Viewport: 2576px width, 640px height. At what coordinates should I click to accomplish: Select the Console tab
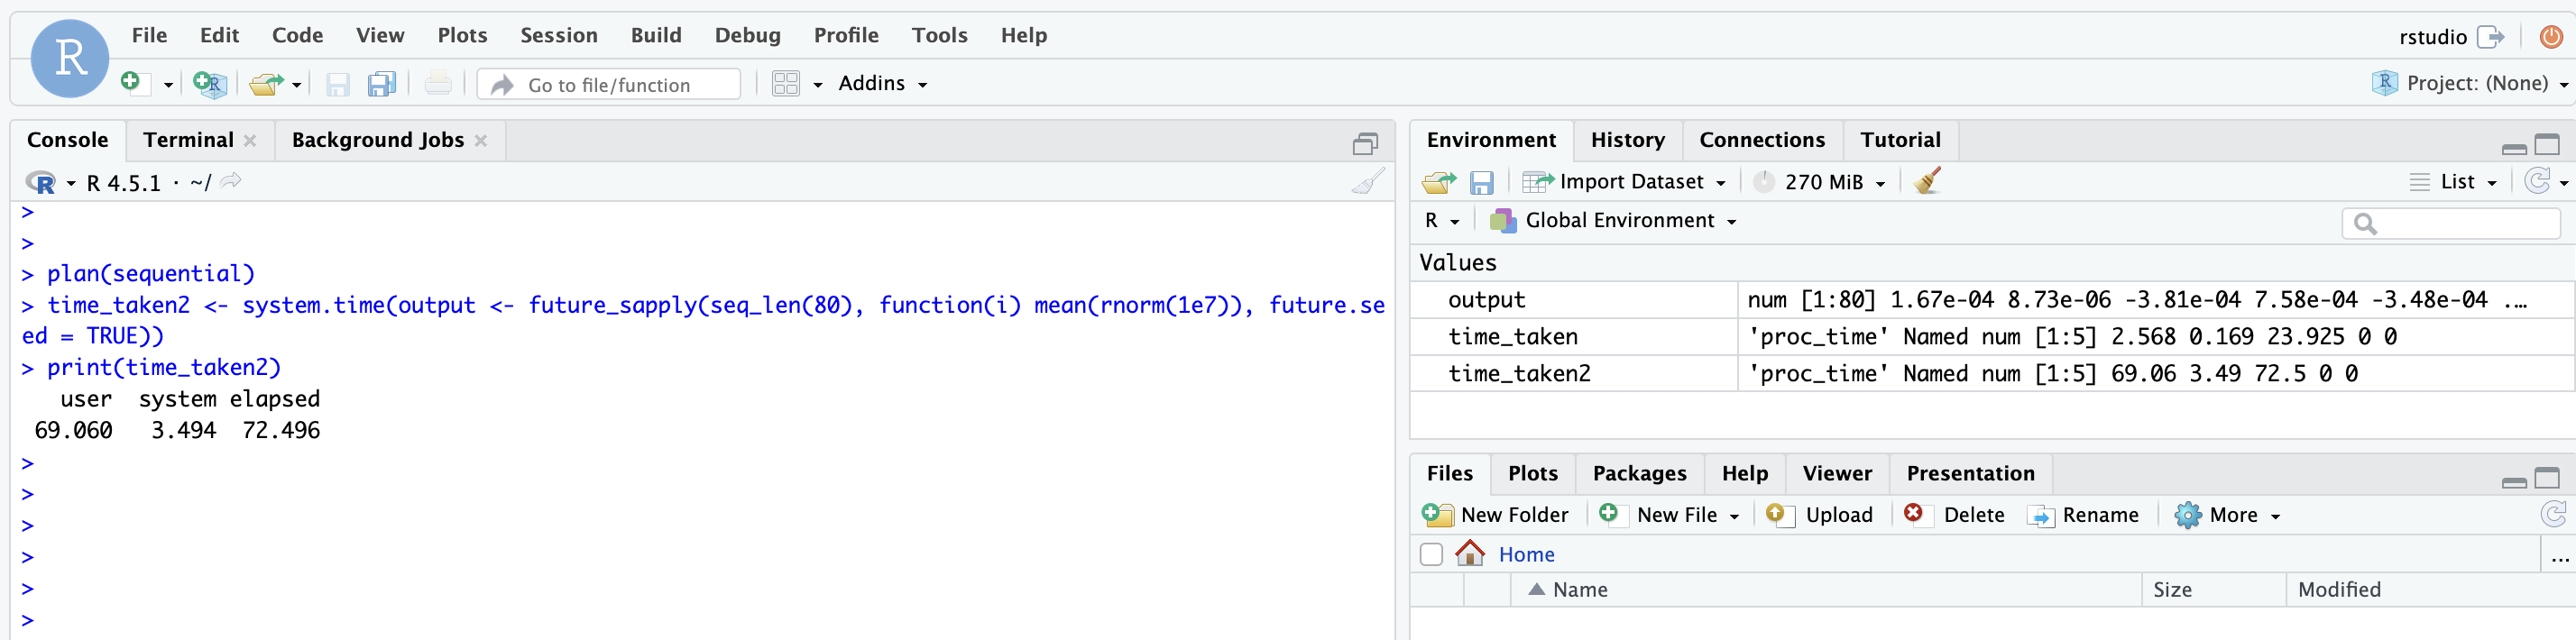pyautogui.click(x=67, y=140)
